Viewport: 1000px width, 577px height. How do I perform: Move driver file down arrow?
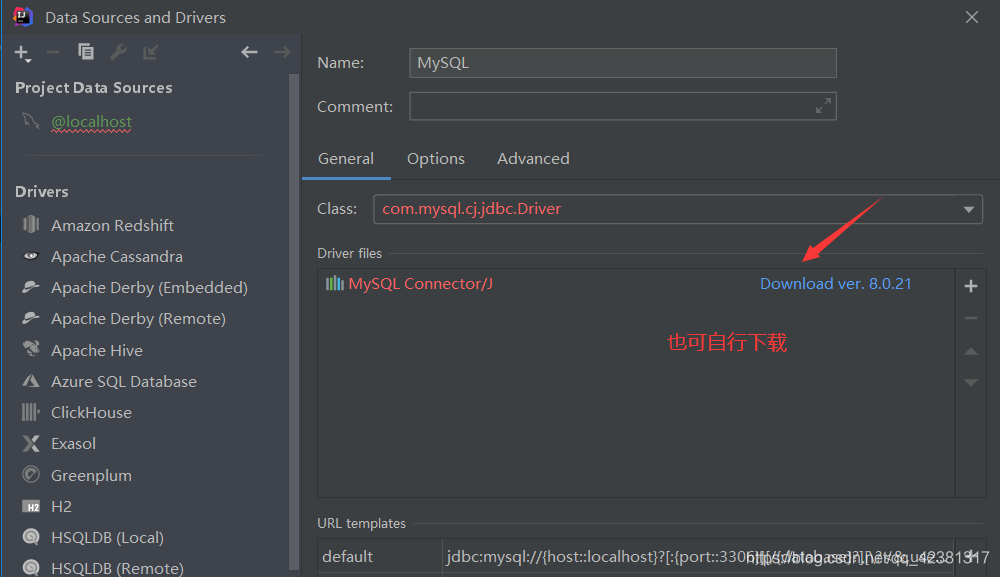point(971,383)
